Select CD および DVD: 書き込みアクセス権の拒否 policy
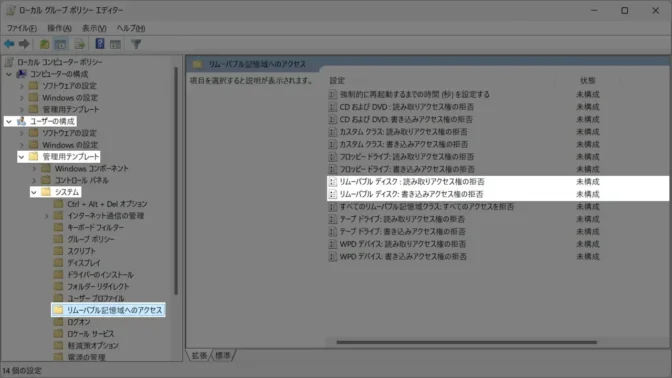This screenshot has height=378, width=672. click(x=406, y=120)
